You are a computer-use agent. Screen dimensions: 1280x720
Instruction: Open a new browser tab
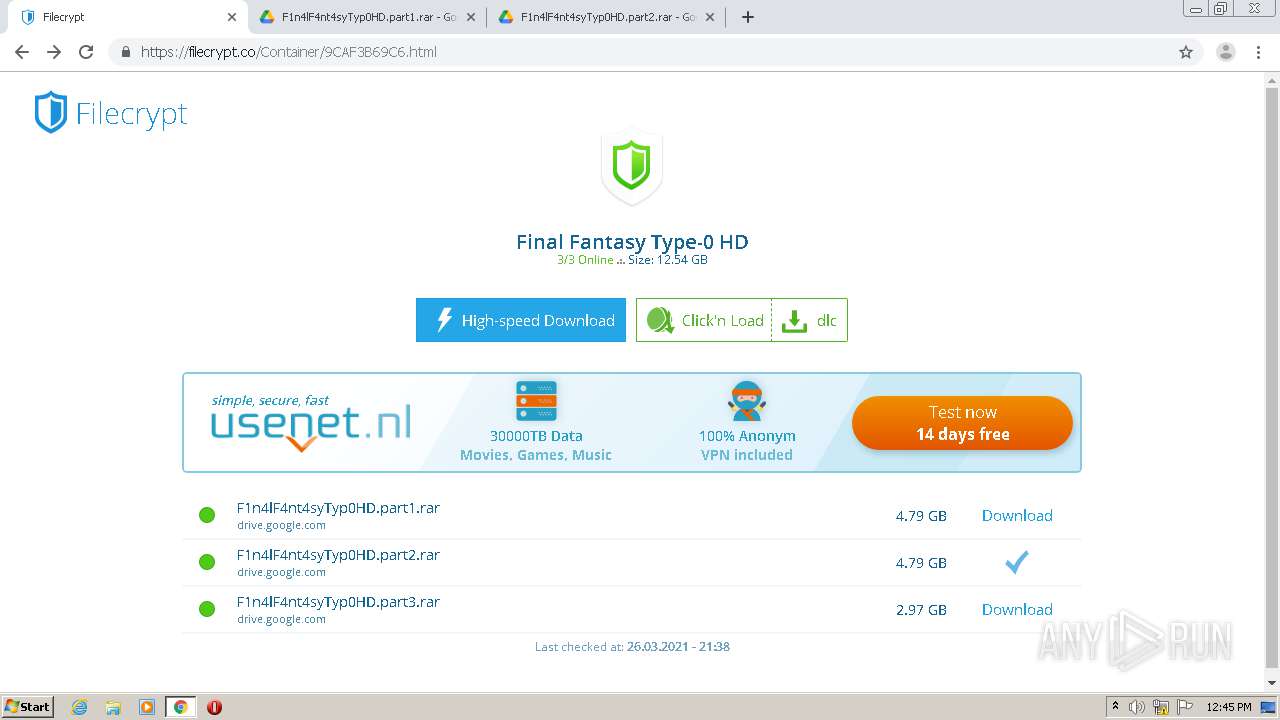click(748, 17)
